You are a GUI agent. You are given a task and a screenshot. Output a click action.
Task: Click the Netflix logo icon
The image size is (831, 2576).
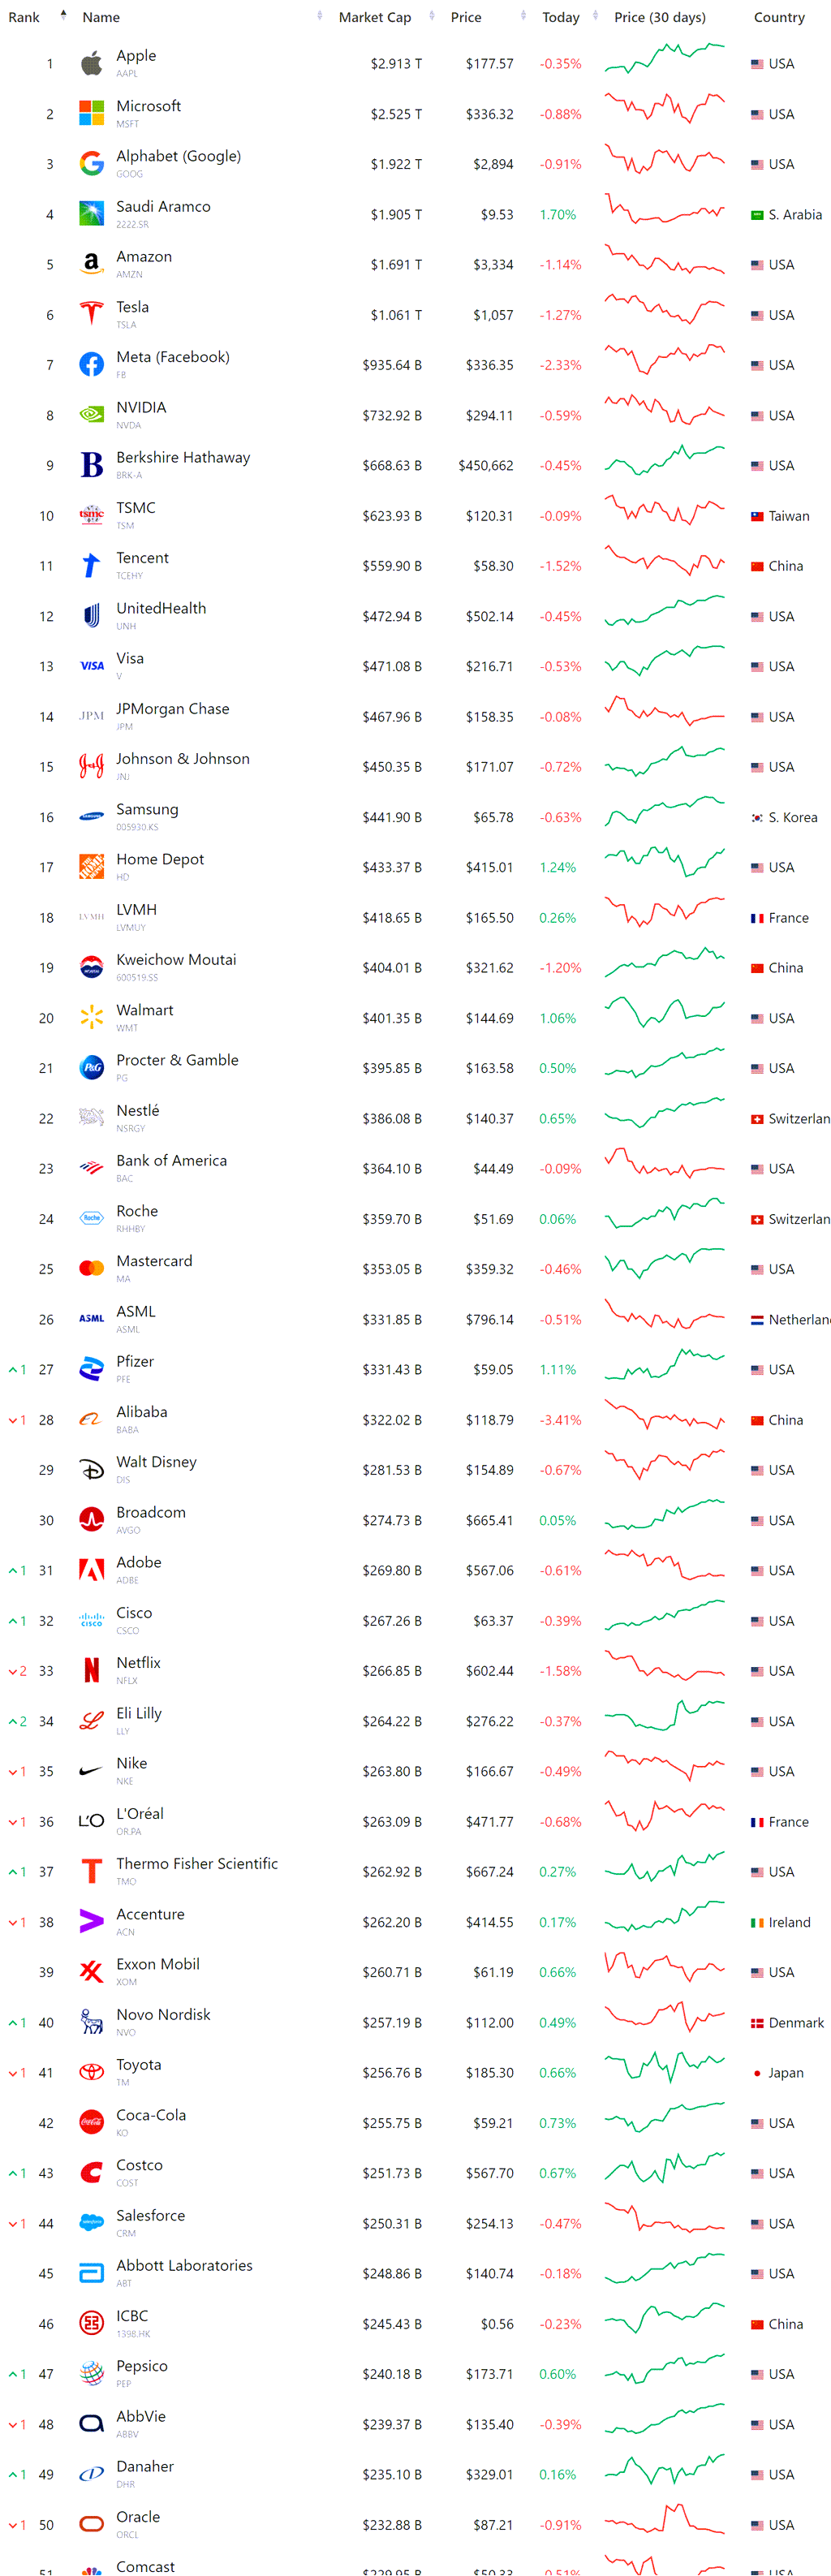[x=91, y=1671]
